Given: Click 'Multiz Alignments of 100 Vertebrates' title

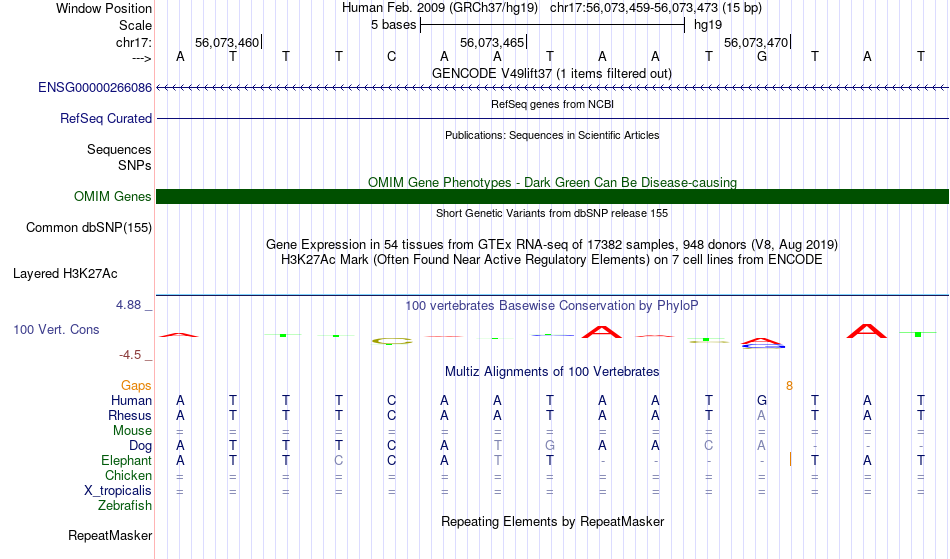Looking at the screenshot, I should click(552, 372).
